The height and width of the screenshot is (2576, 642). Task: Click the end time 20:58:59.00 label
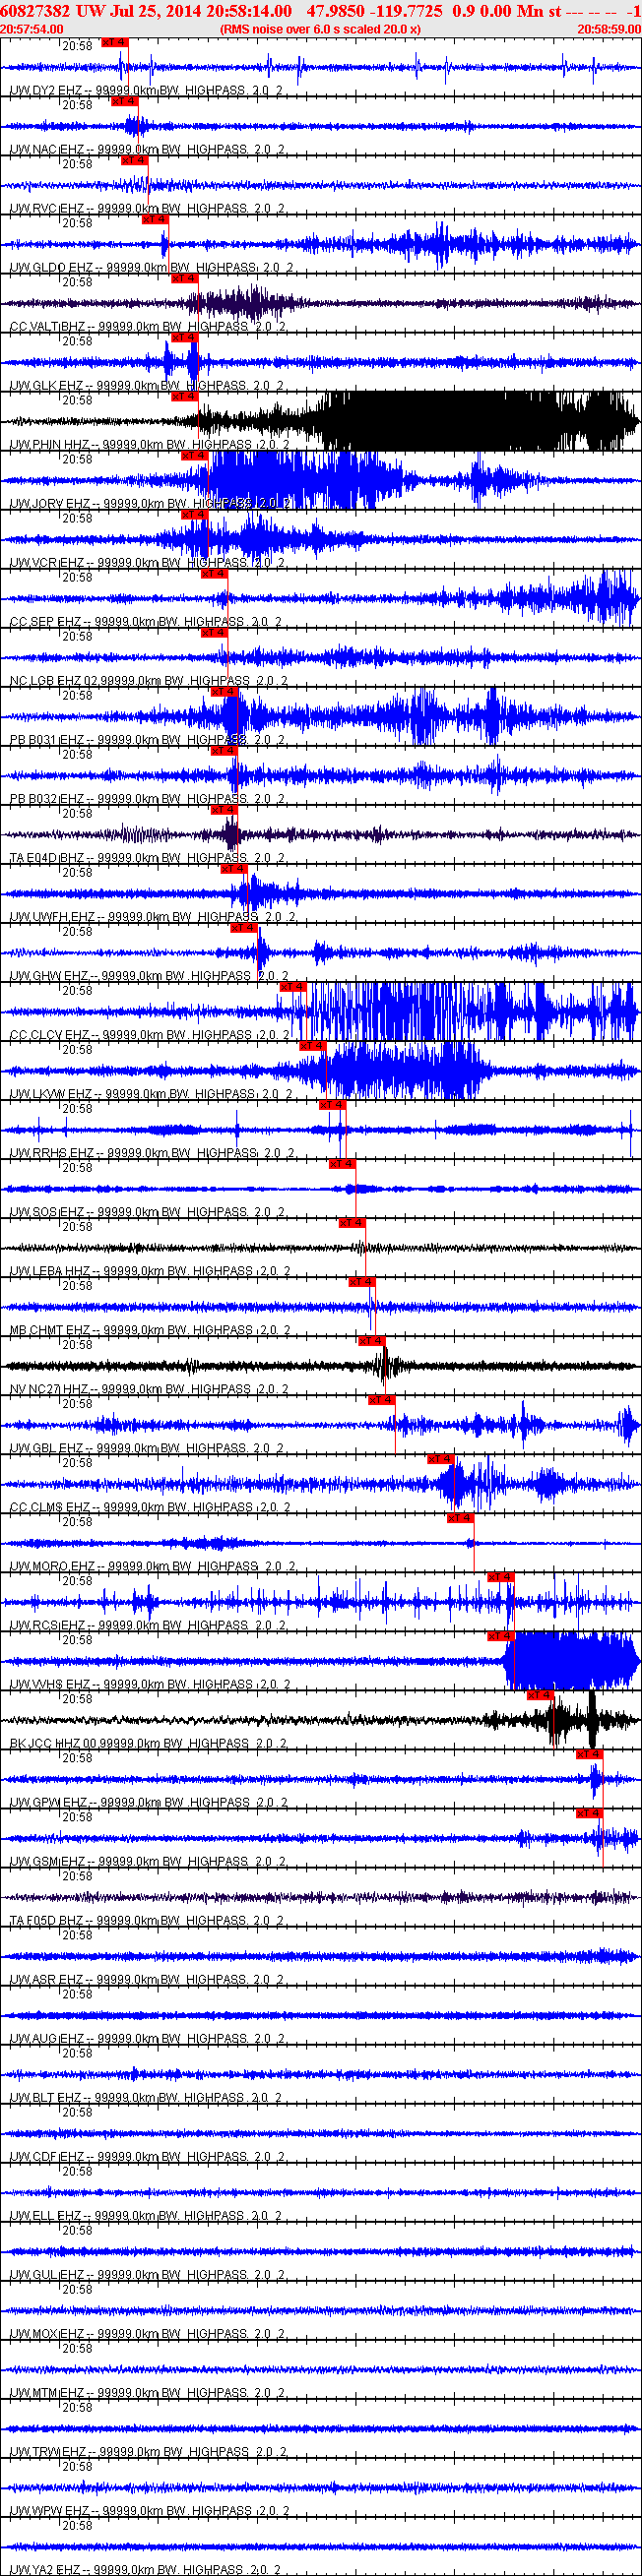[x=609, y=29]
